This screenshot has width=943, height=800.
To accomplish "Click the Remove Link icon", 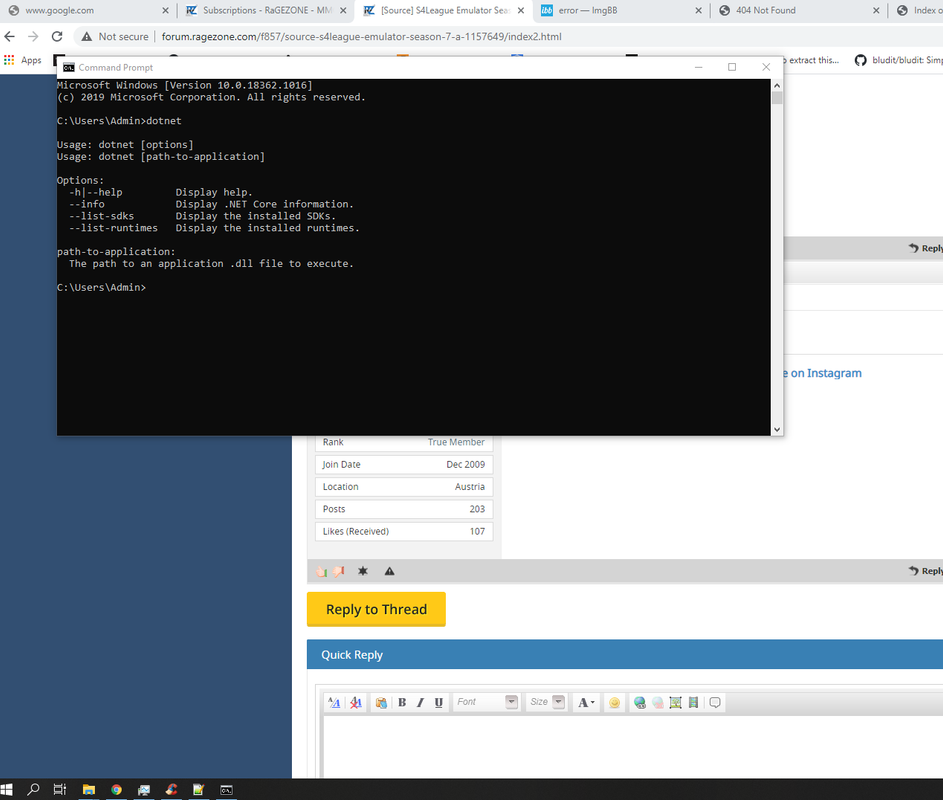I will 657,702.
